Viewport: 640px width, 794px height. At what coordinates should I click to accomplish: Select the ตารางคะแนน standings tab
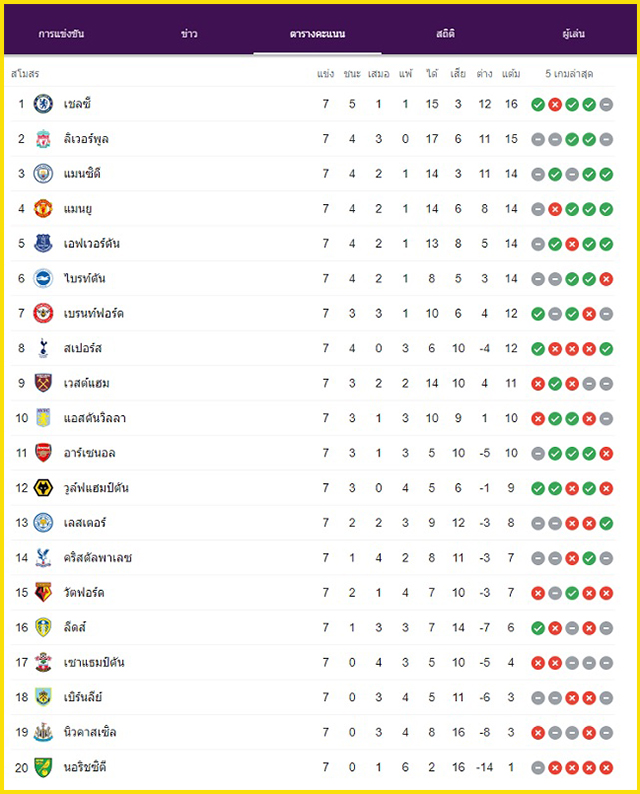click(x=317, y=34)
